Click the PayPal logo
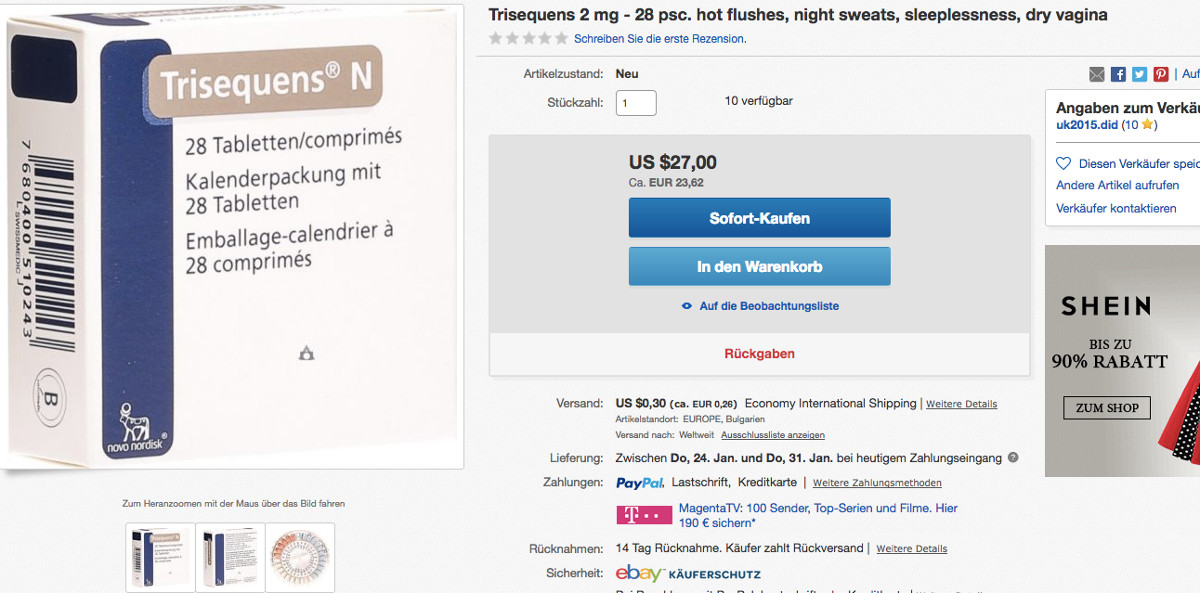Screen dimensions: 1200x593 click(640, 483)
